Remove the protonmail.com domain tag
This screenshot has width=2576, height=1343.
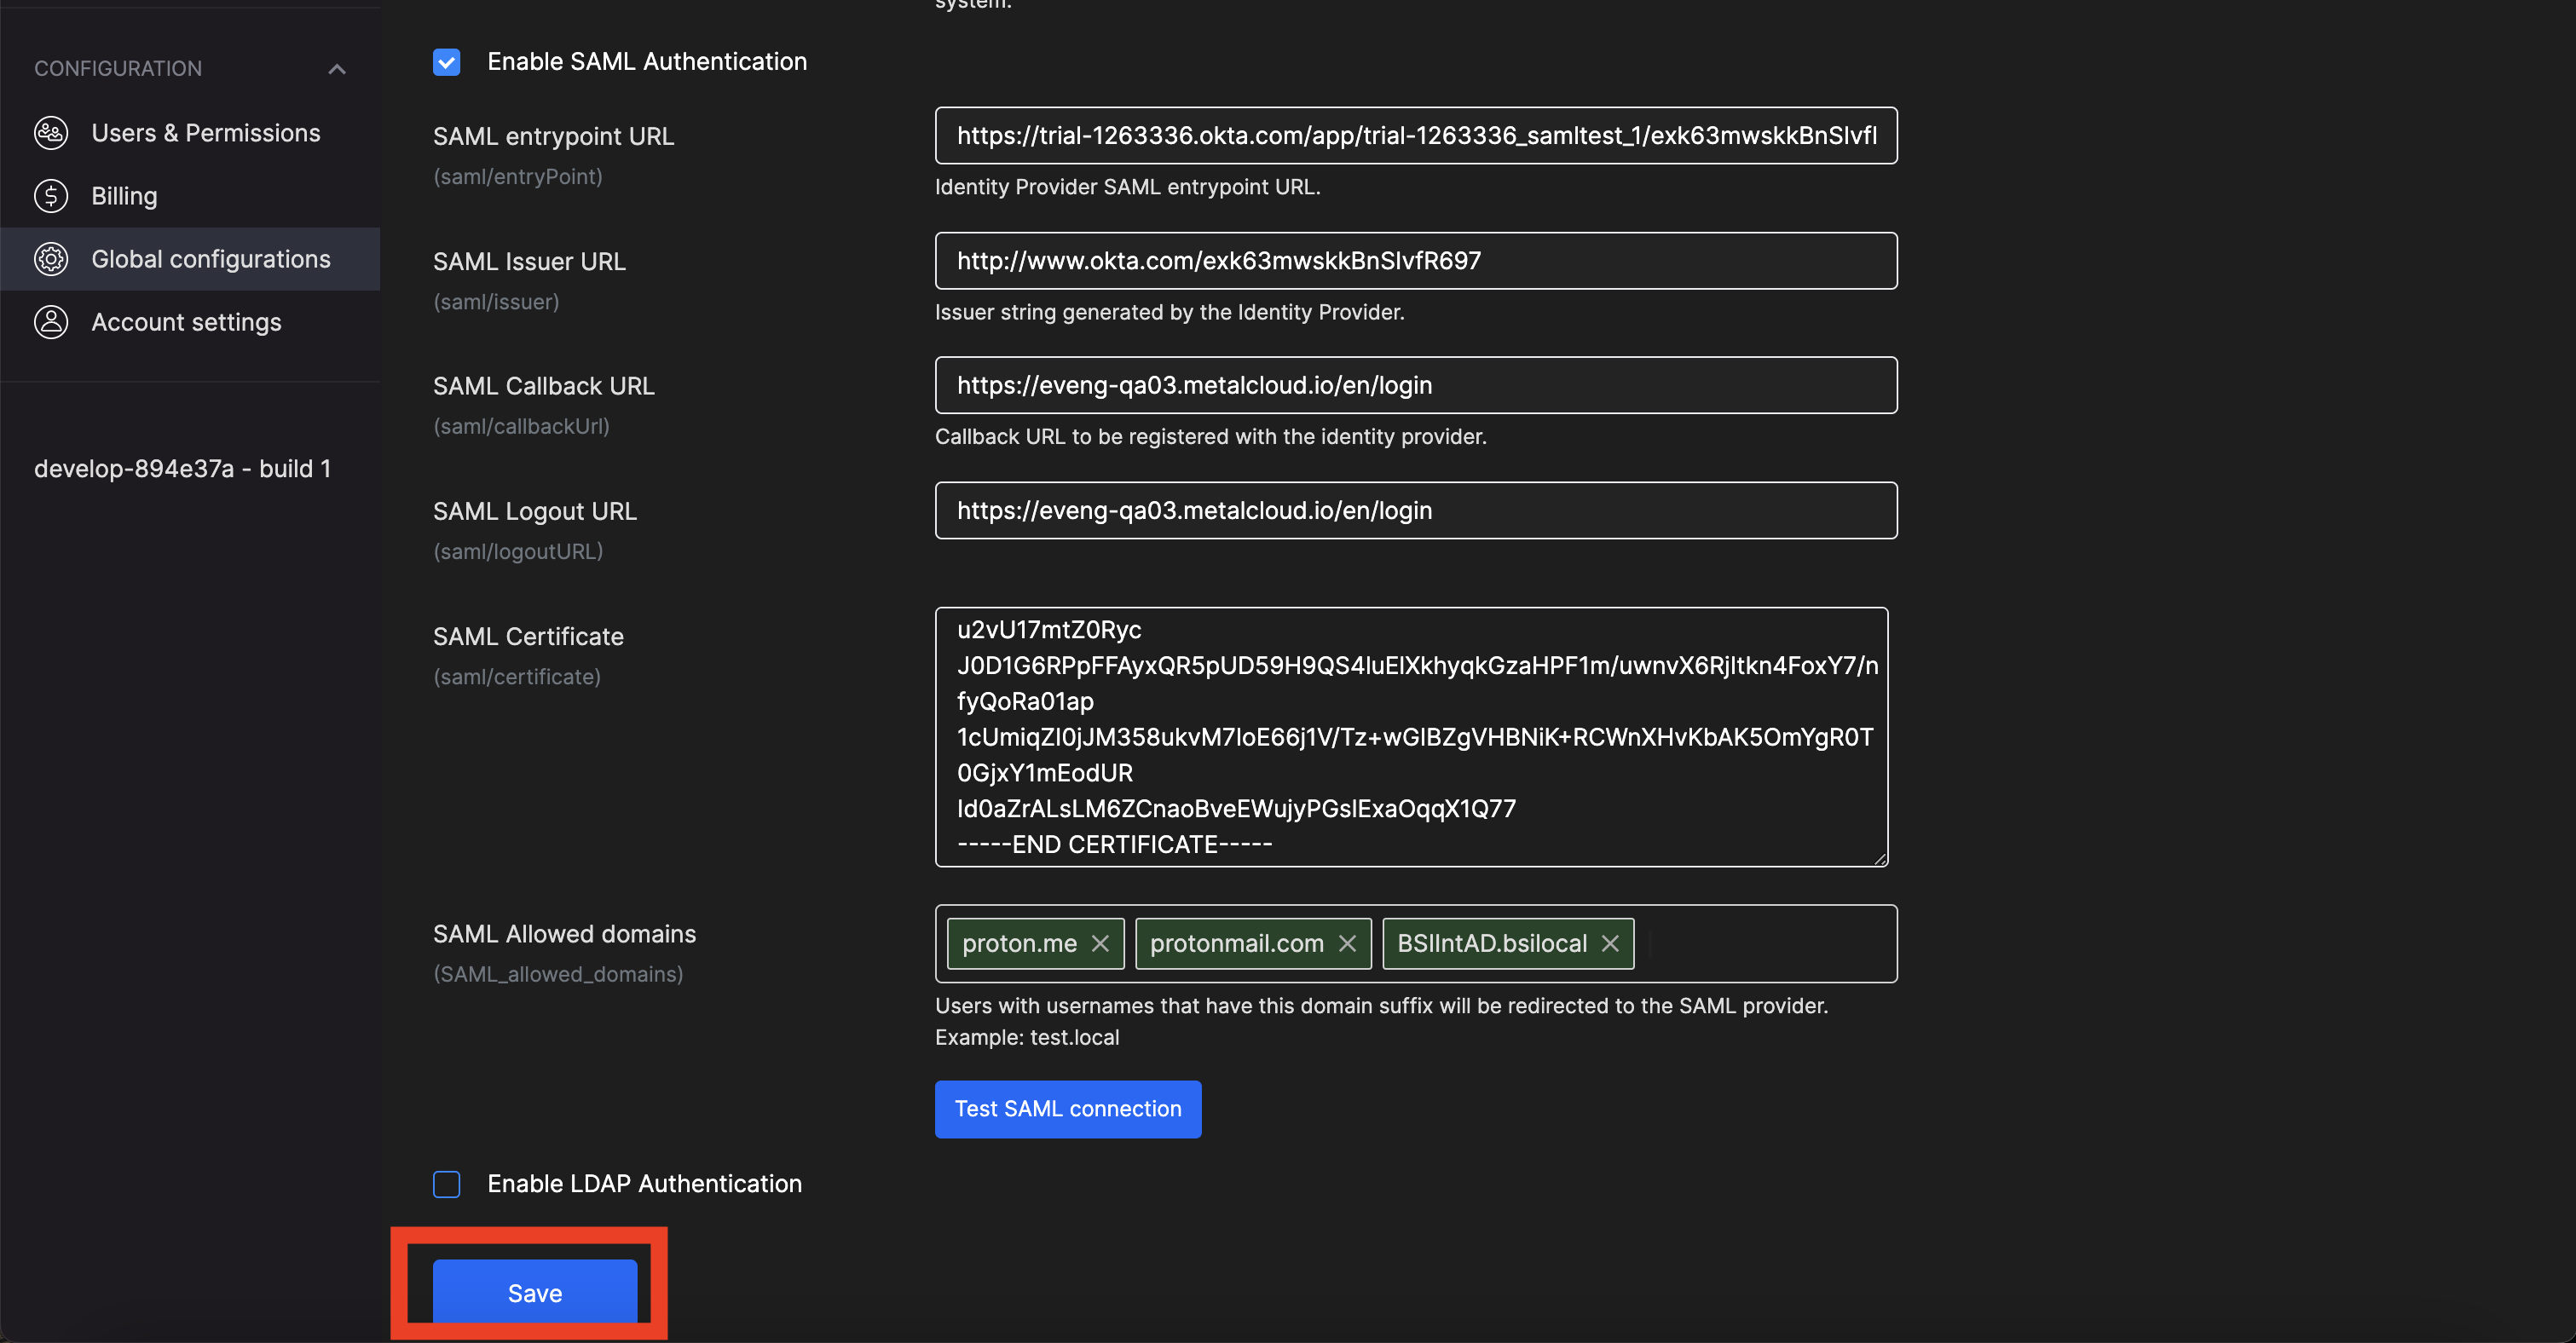pos(1347,943)
